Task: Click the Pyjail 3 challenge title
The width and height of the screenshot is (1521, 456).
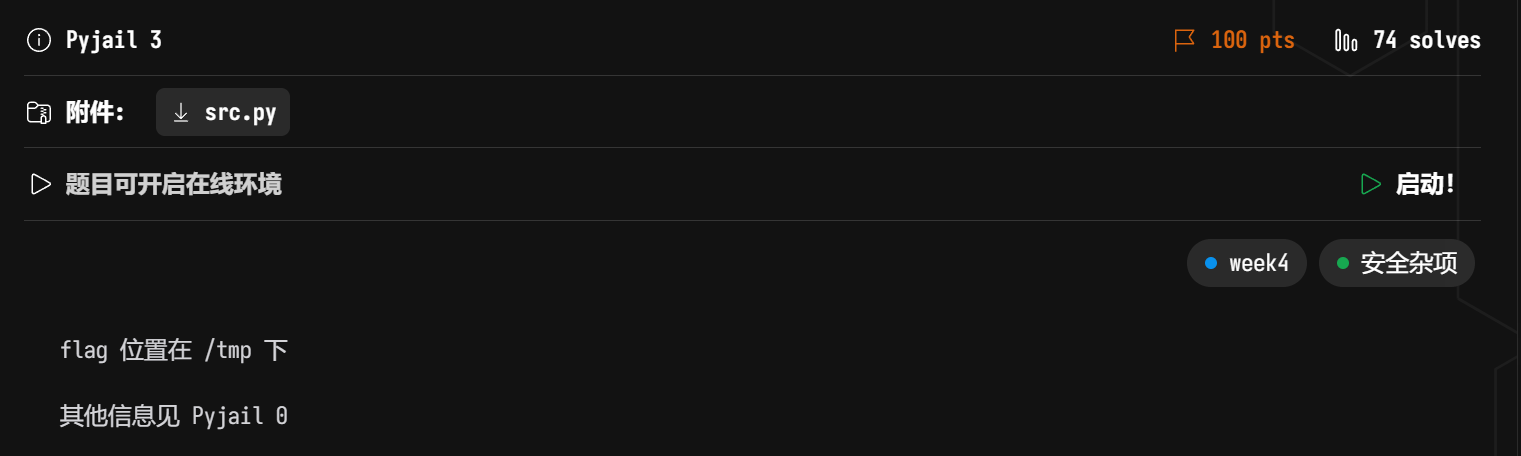Action: point(114,40)
